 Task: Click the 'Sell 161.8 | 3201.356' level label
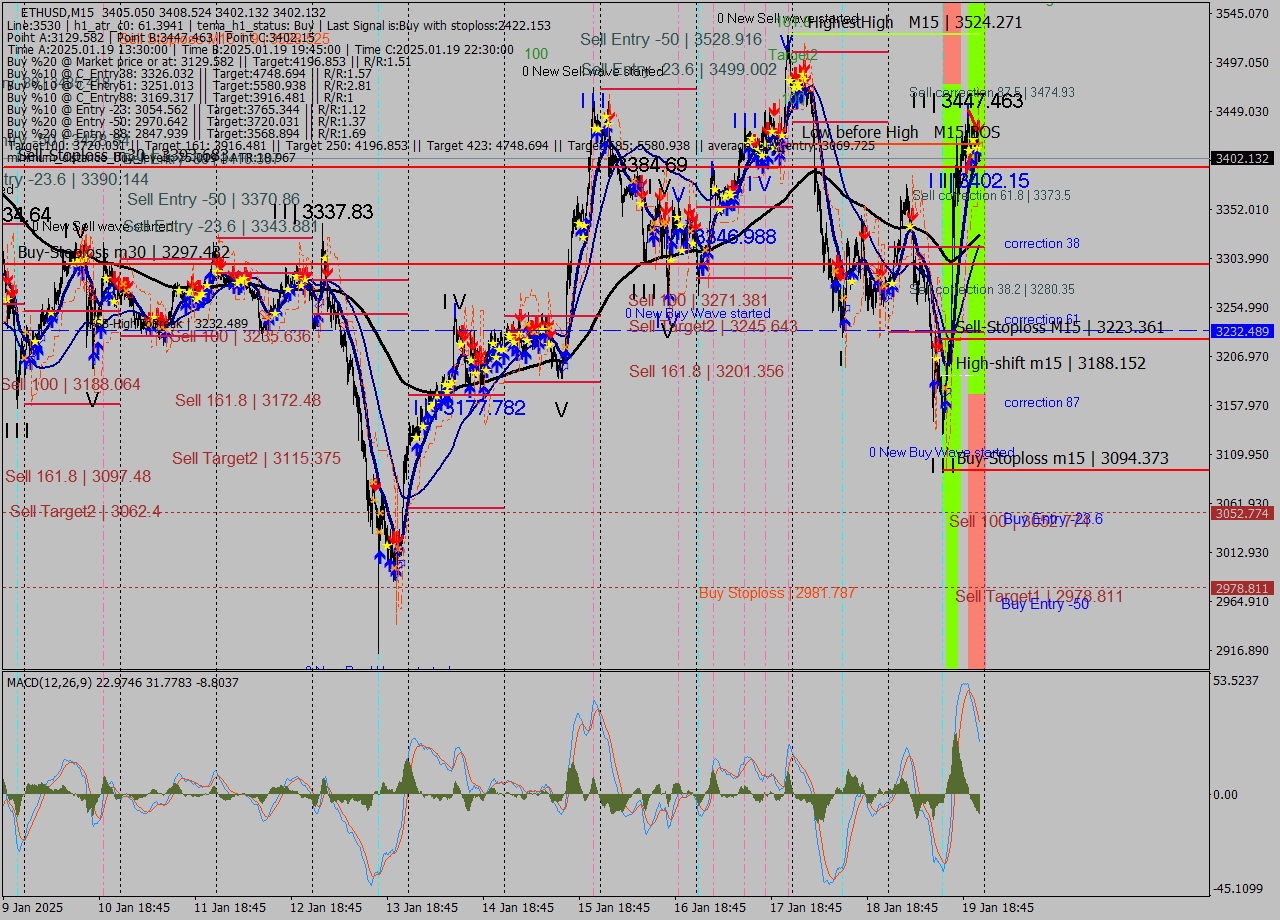click(706, 372)
